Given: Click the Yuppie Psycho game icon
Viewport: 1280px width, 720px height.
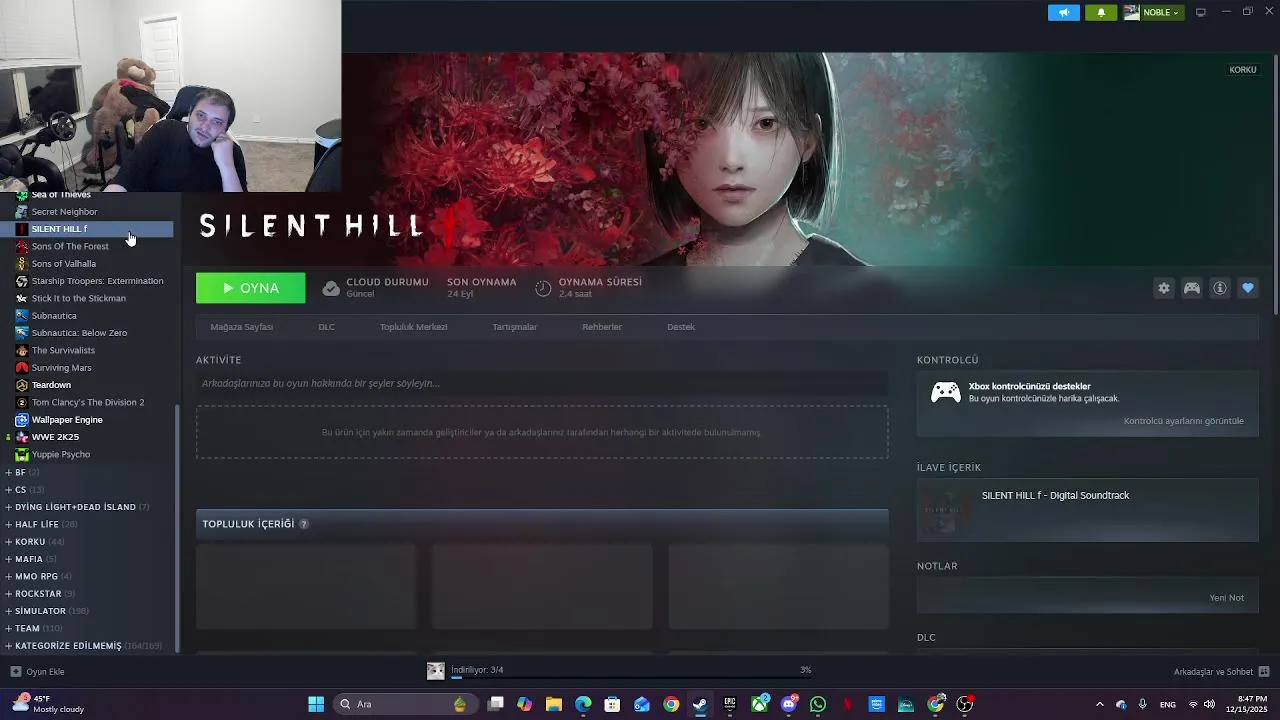Looking at the screenshot, I should [22, 454].
